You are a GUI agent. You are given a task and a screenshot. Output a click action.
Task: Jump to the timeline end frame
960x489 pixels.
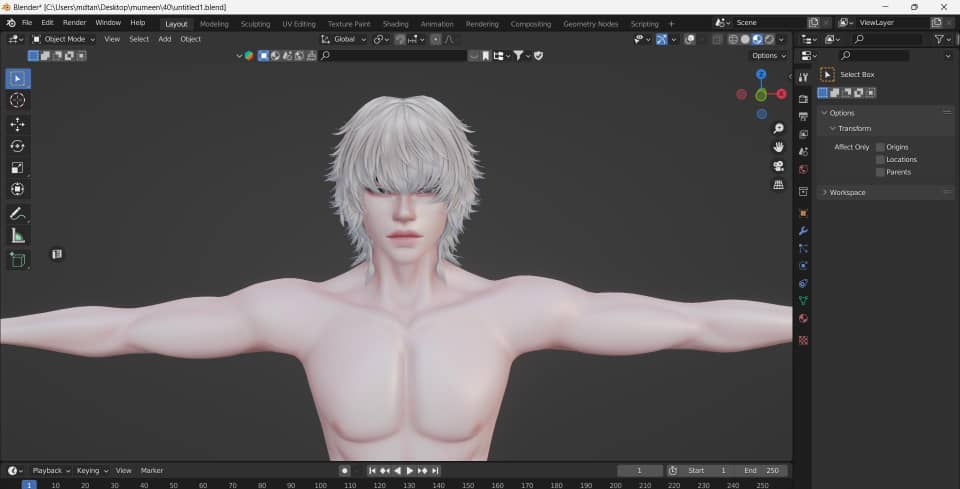[435, 471]
